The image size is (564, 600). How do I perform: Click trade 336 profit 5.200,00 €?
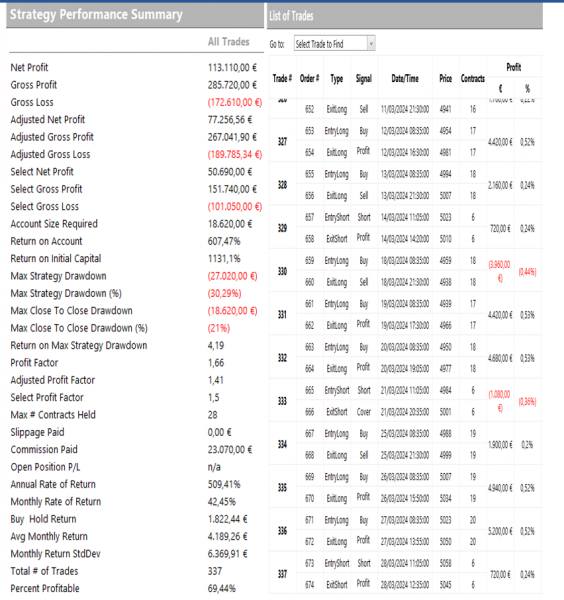click(500, 532)
